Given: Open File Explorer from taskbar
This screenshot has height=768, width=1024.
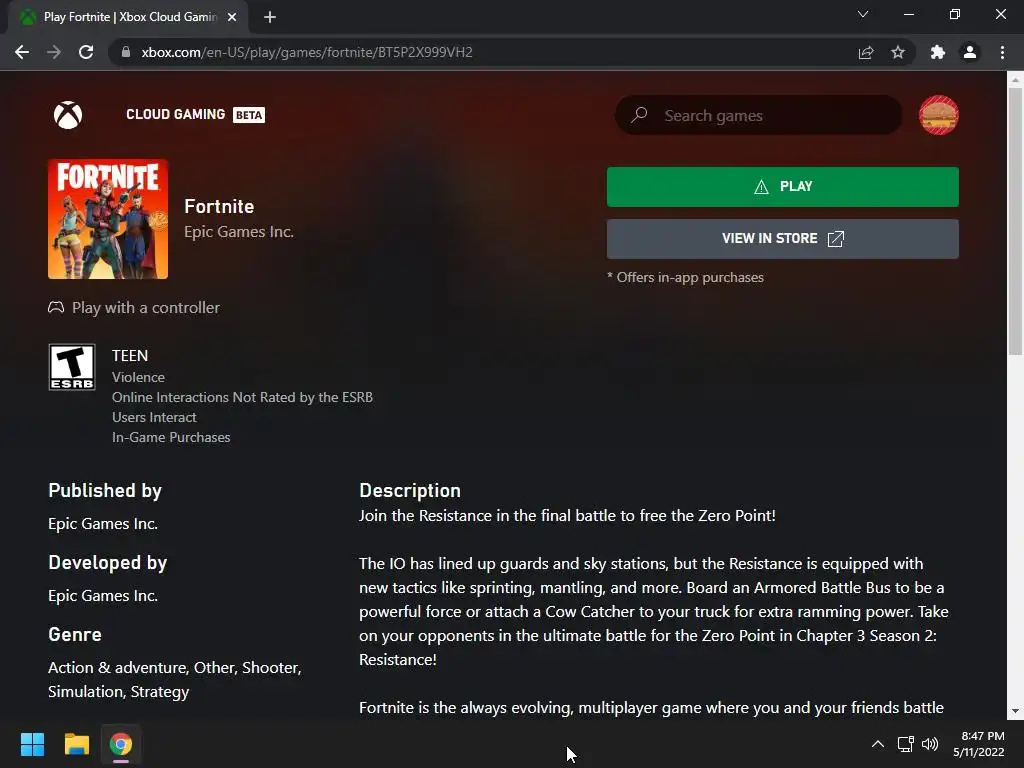Looking at the screenshot, I should click(76, 744).
